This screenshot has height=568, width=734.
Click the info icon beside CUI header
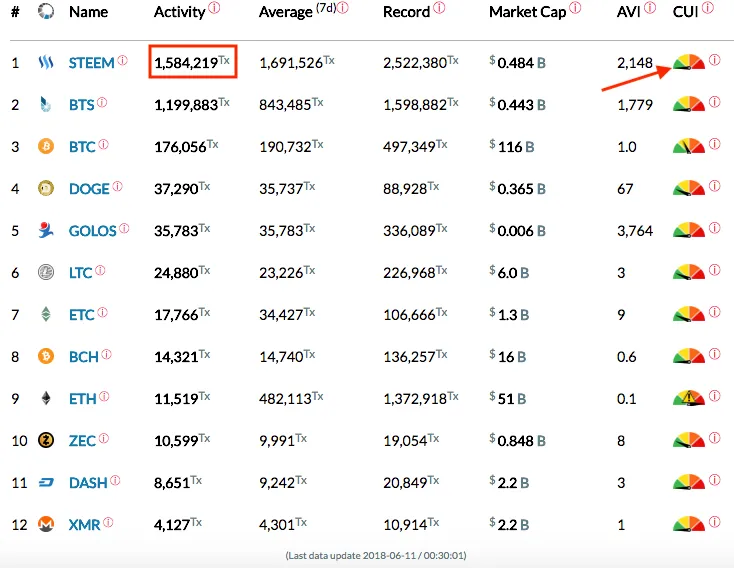tap(708, 7)
